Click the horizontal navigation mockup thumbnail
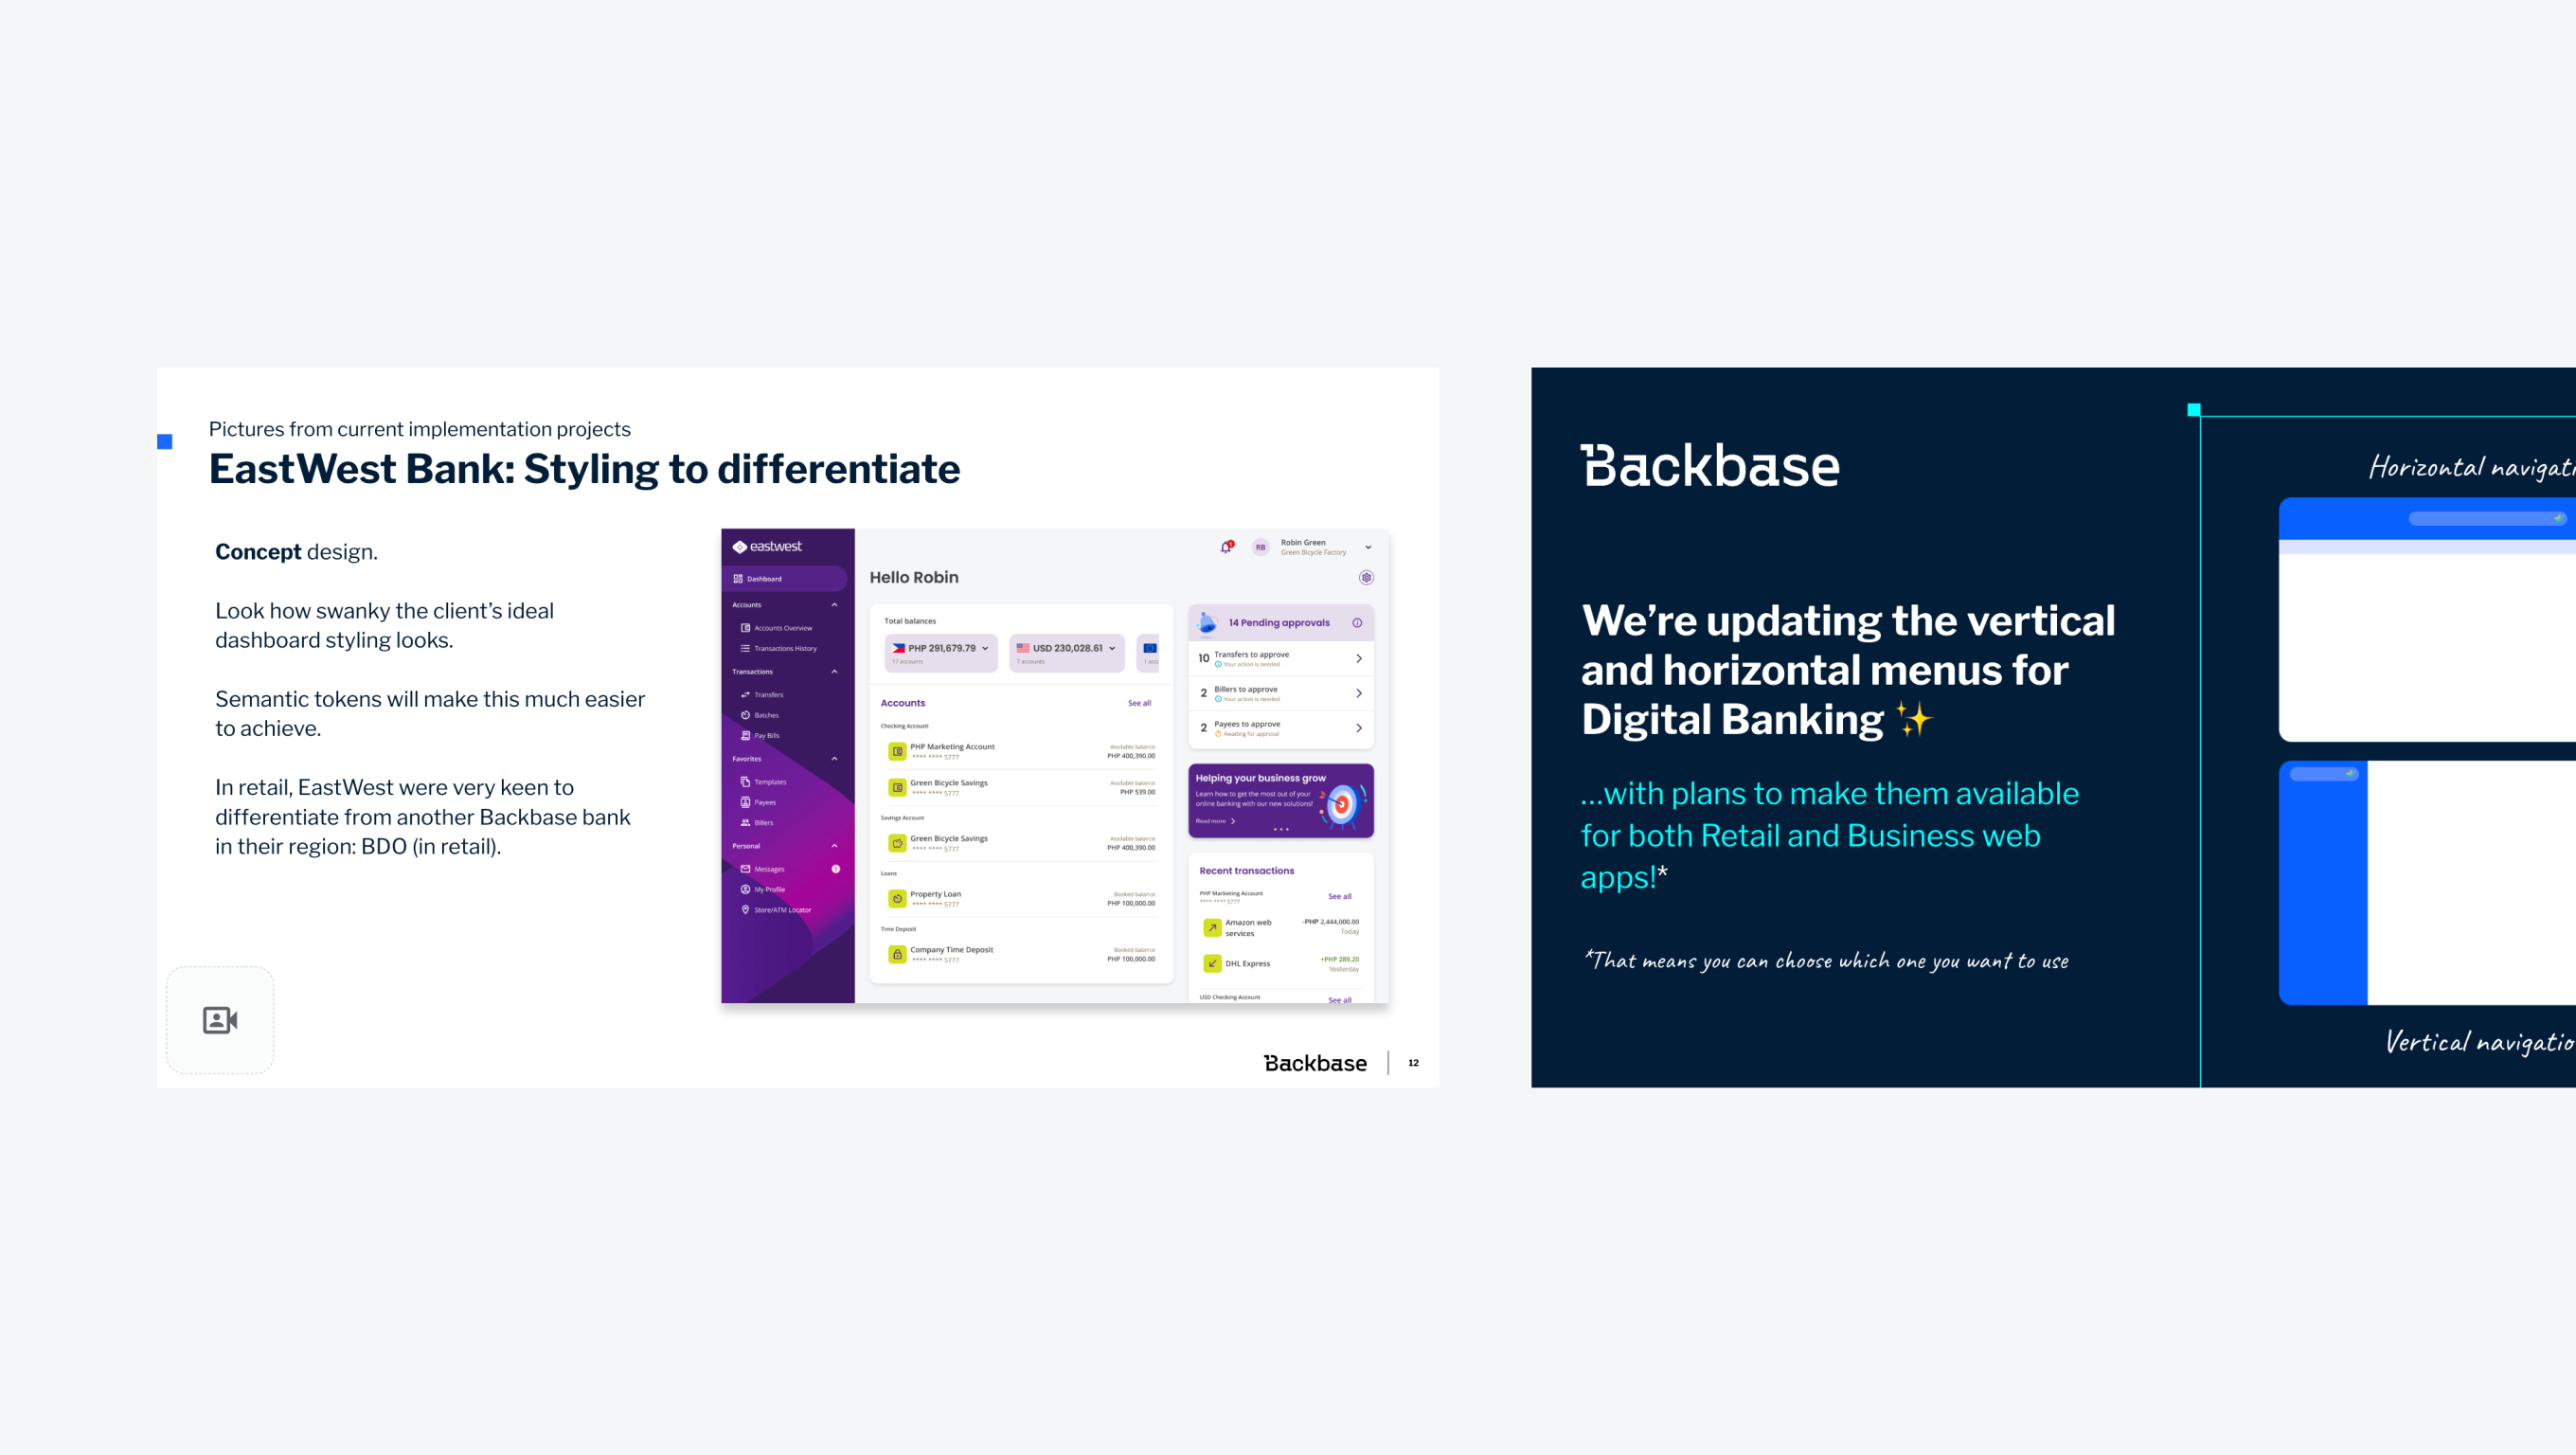The height and width of the screenshot is (1455, 2576). pos(2427,620)
